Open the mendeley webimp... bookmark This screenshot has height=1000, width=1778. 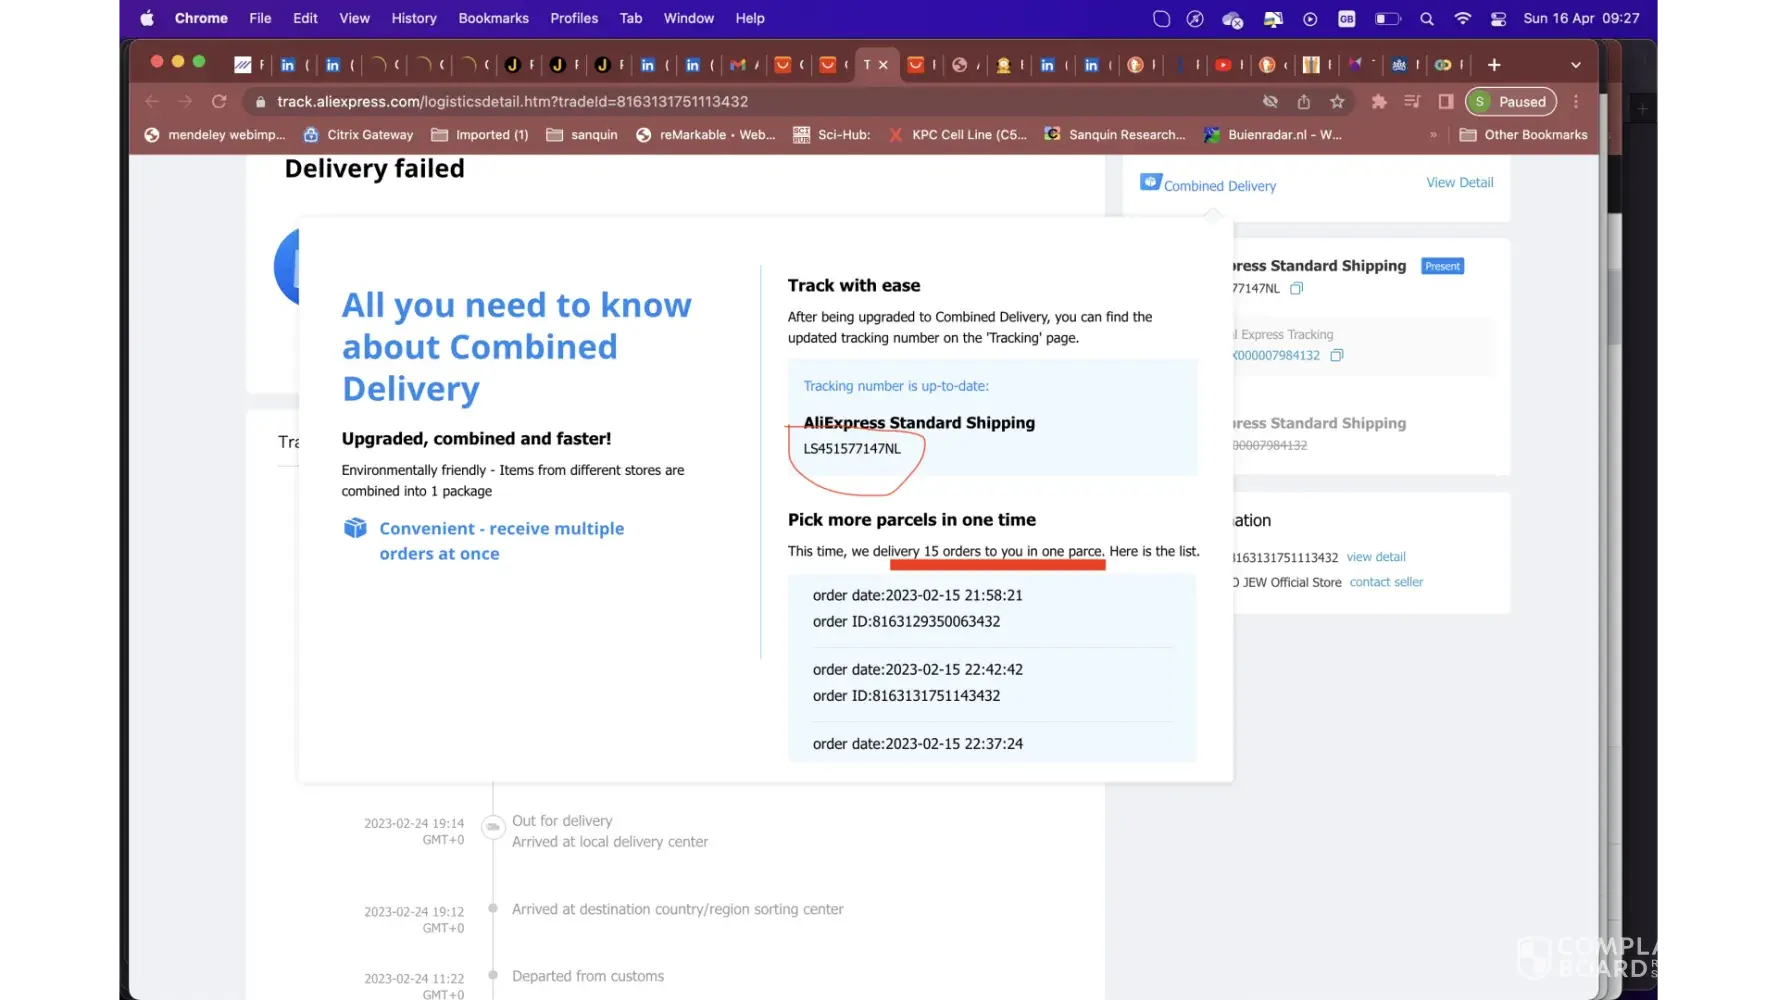pos(215,135)
